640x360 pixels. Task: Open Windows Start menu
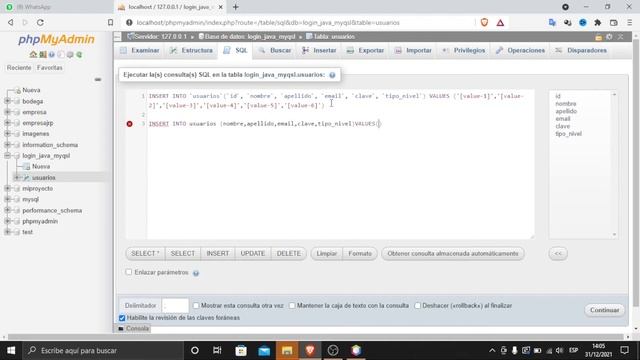coord(11,350)
